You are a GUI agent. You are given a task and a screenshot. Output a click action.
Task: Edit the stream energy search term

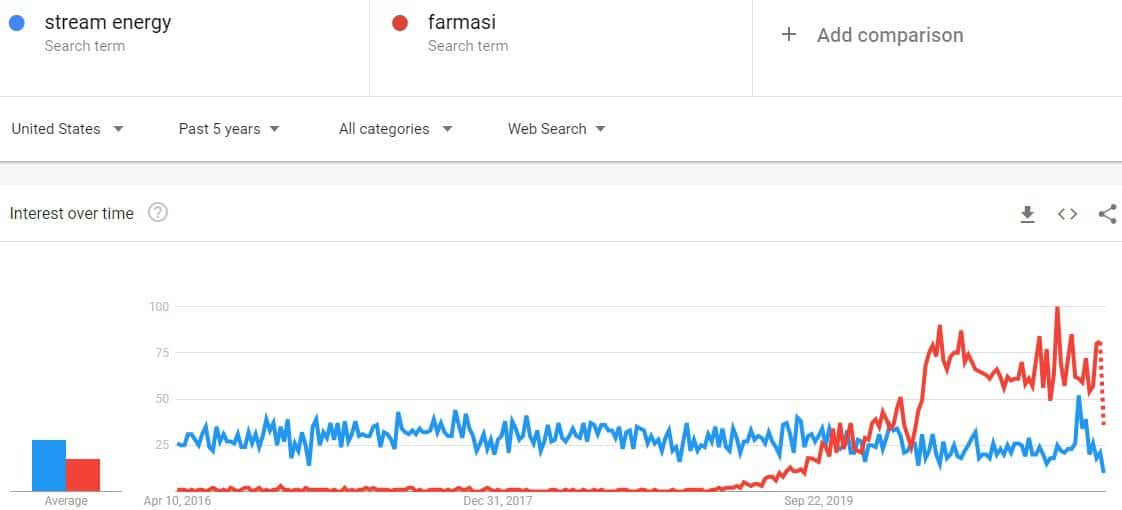pyautogui.click(x=108, y=22)
